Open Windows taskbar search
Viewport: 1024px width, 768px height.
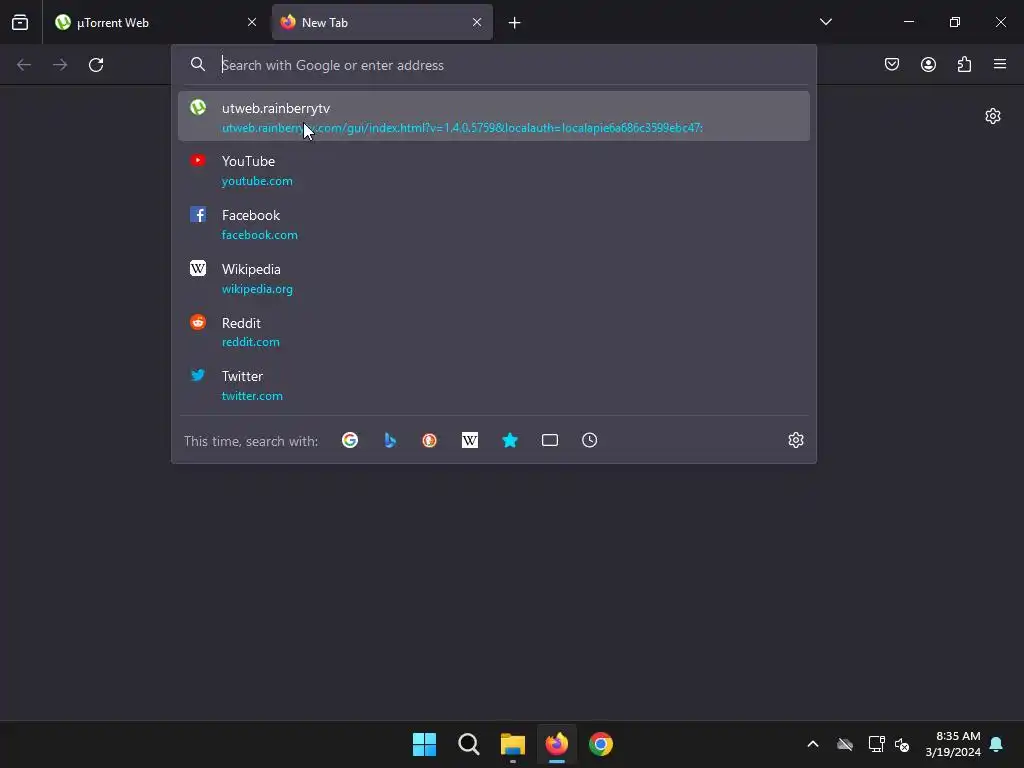click(x=468, y=744)
